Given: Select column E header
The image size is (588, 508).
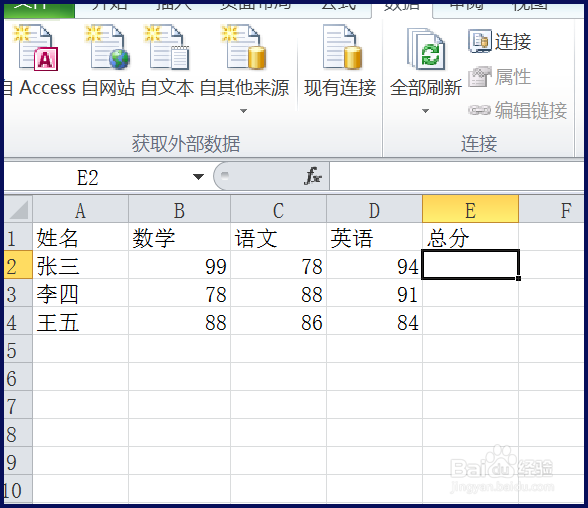Looking at the screenshot, I should click(470, 210).
